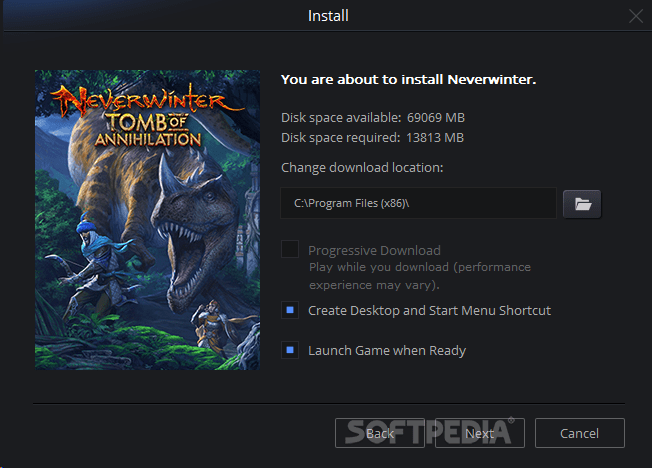The image size is (652, 468).
Task: Click Neverwinter Tomb of Annihilation cover art
Action: pos(148,220)
